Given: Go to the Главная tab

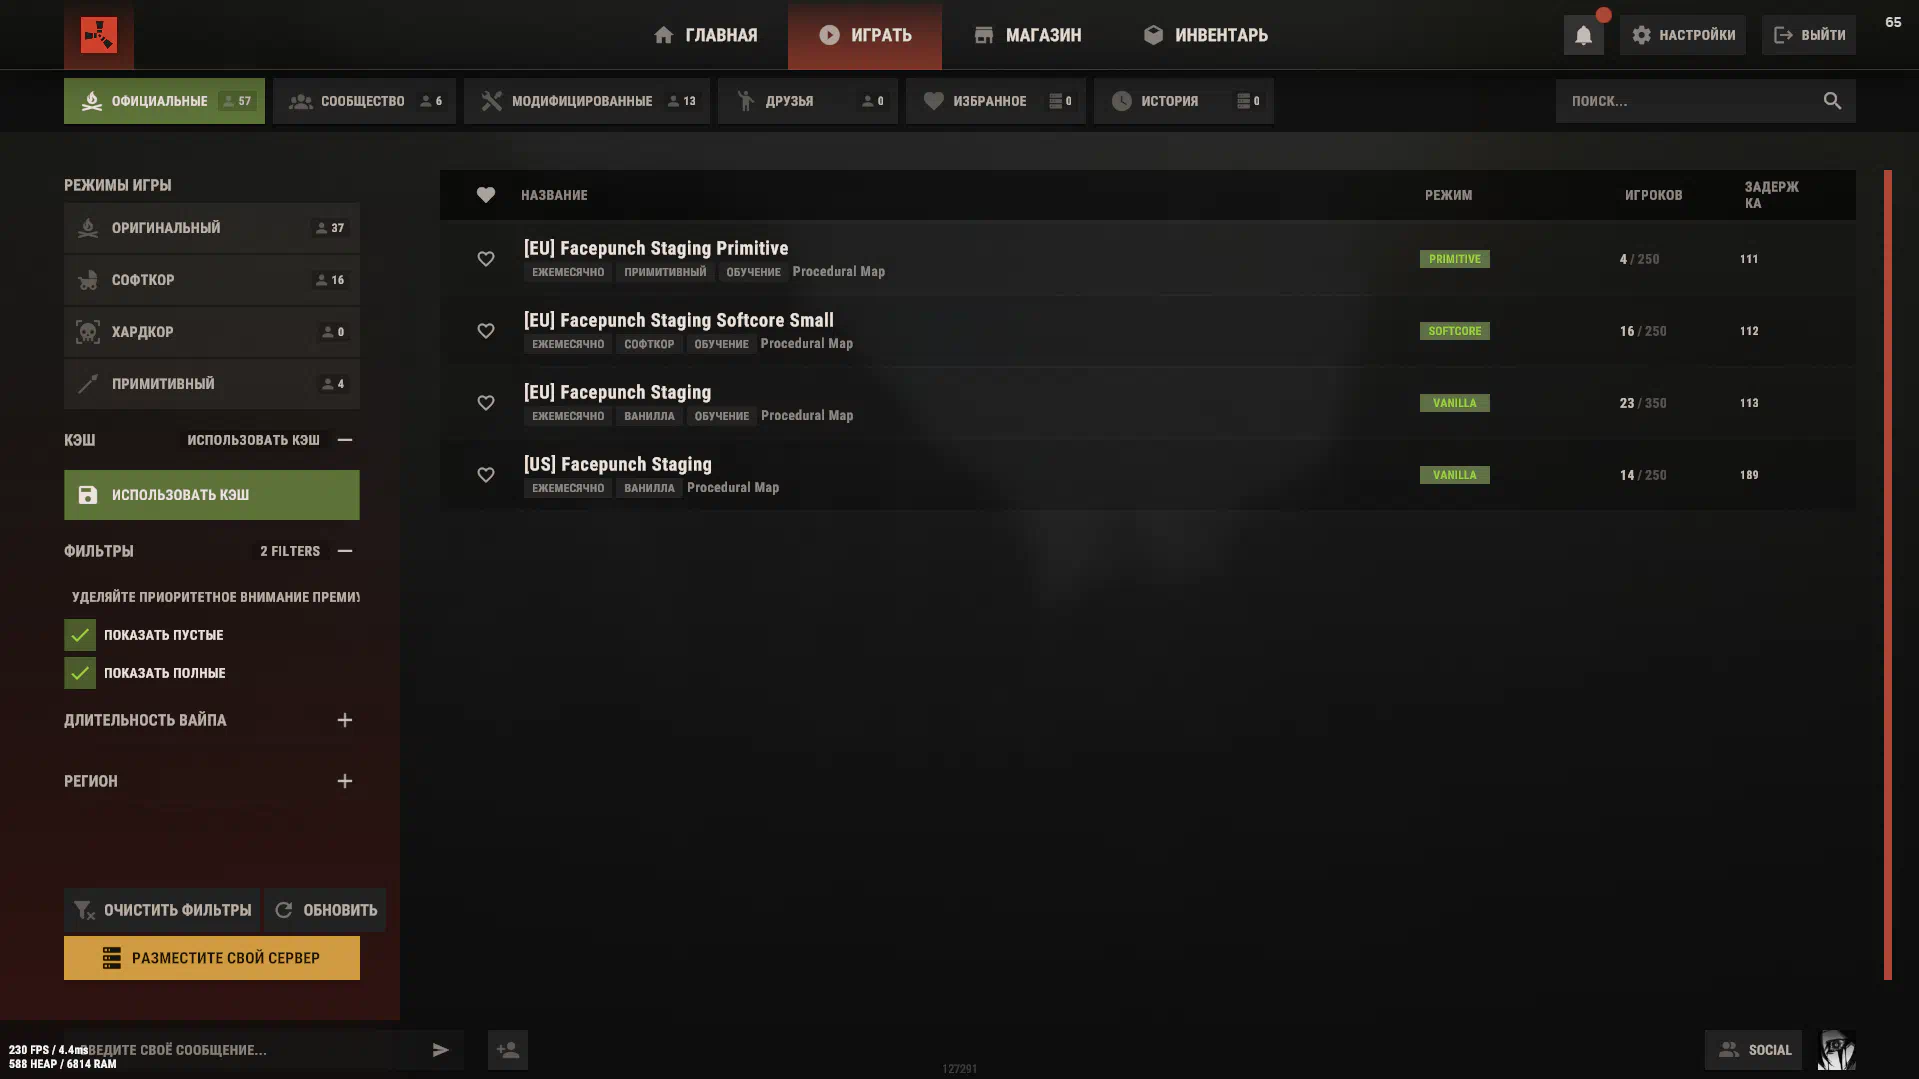Looking at the screenshot, I should pos(705,35).
